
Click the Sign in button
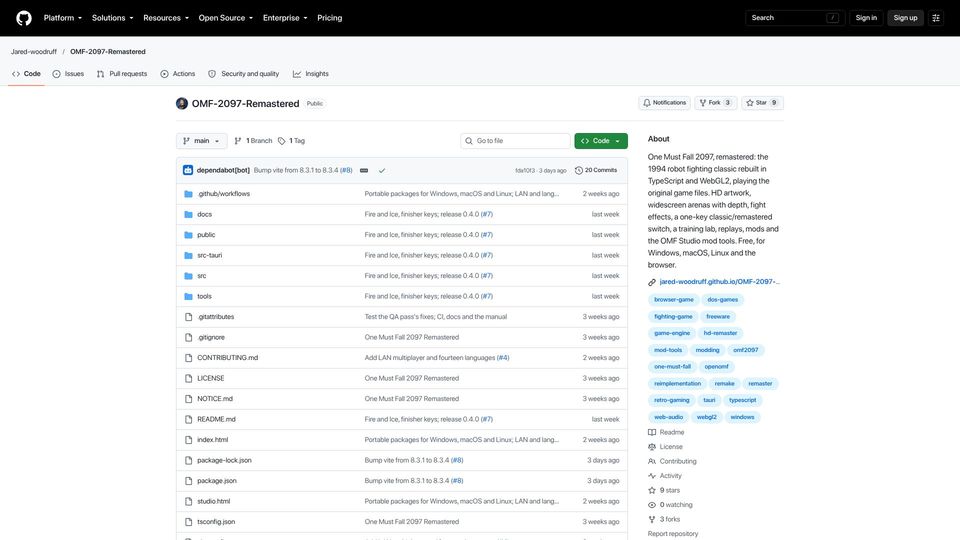pos(866,18)
